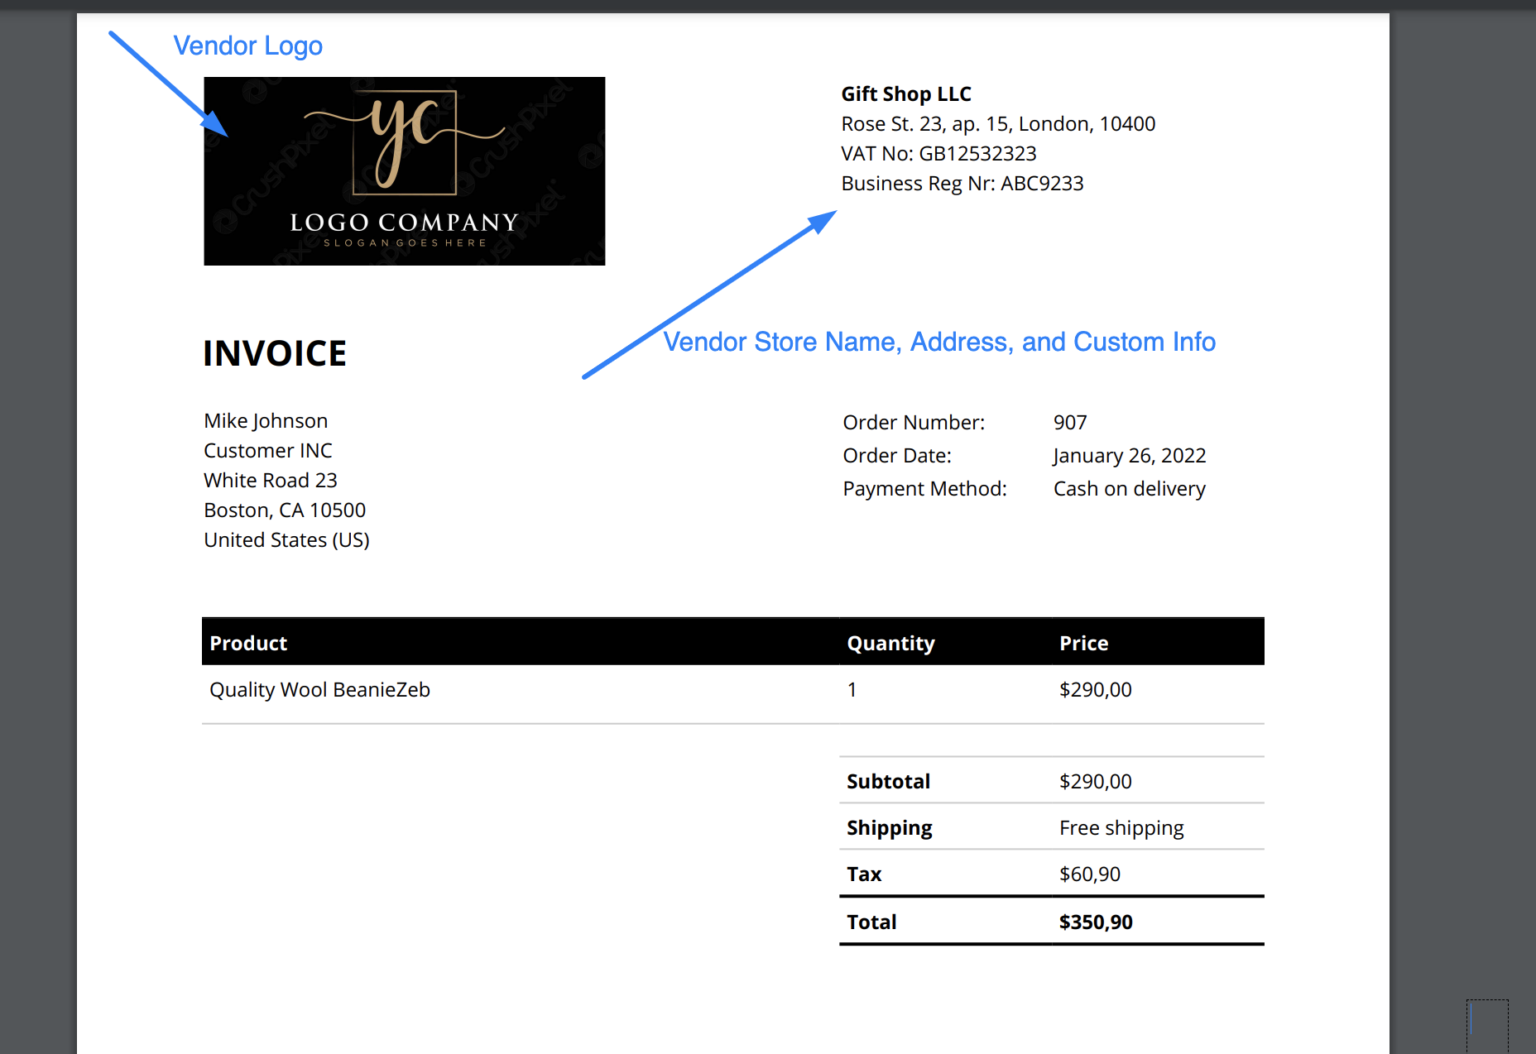Select the Quality Wool BeanieZeb product row

tap(319, 689)
